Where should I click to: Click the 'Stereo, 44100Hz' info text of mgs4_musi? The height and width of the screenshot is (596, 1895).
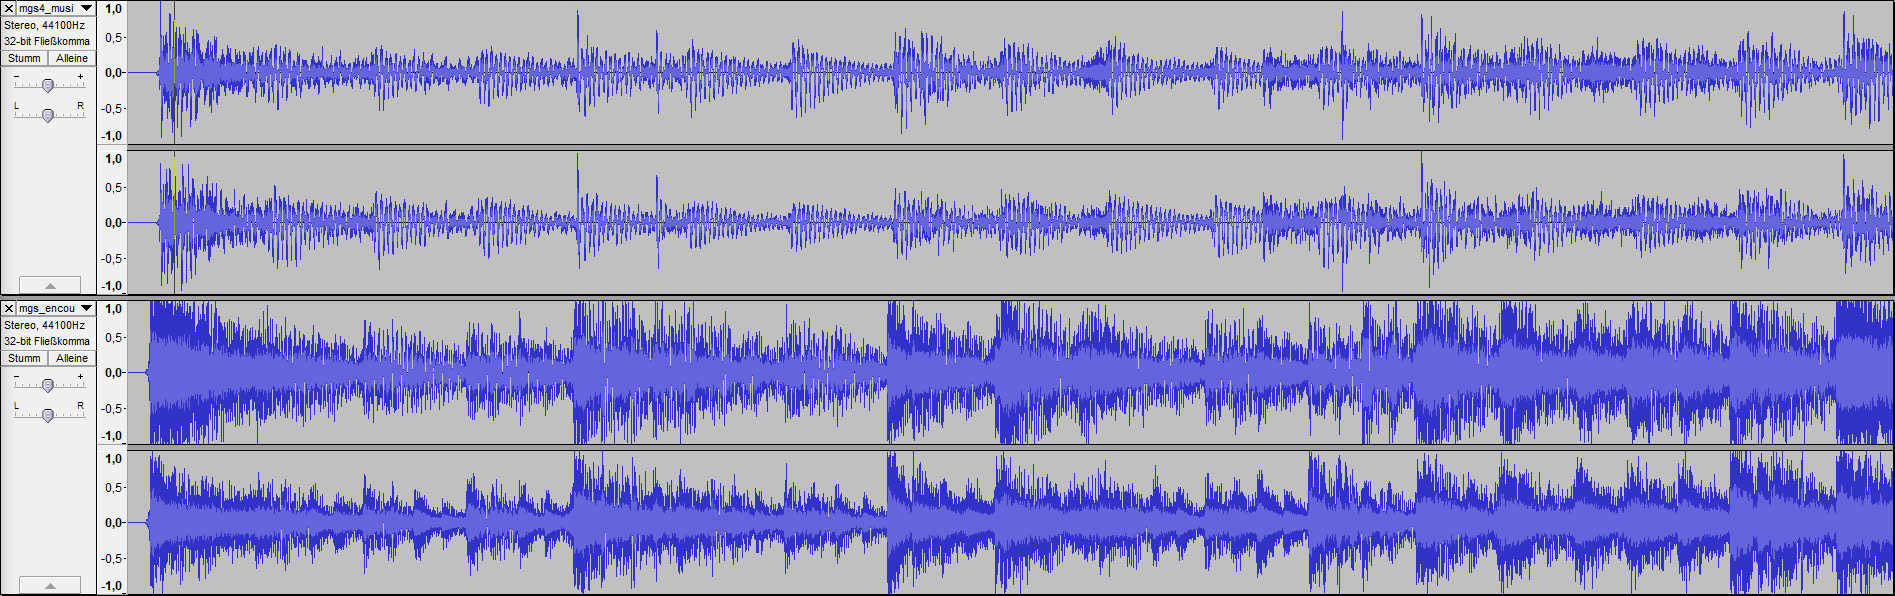[45, 25]
